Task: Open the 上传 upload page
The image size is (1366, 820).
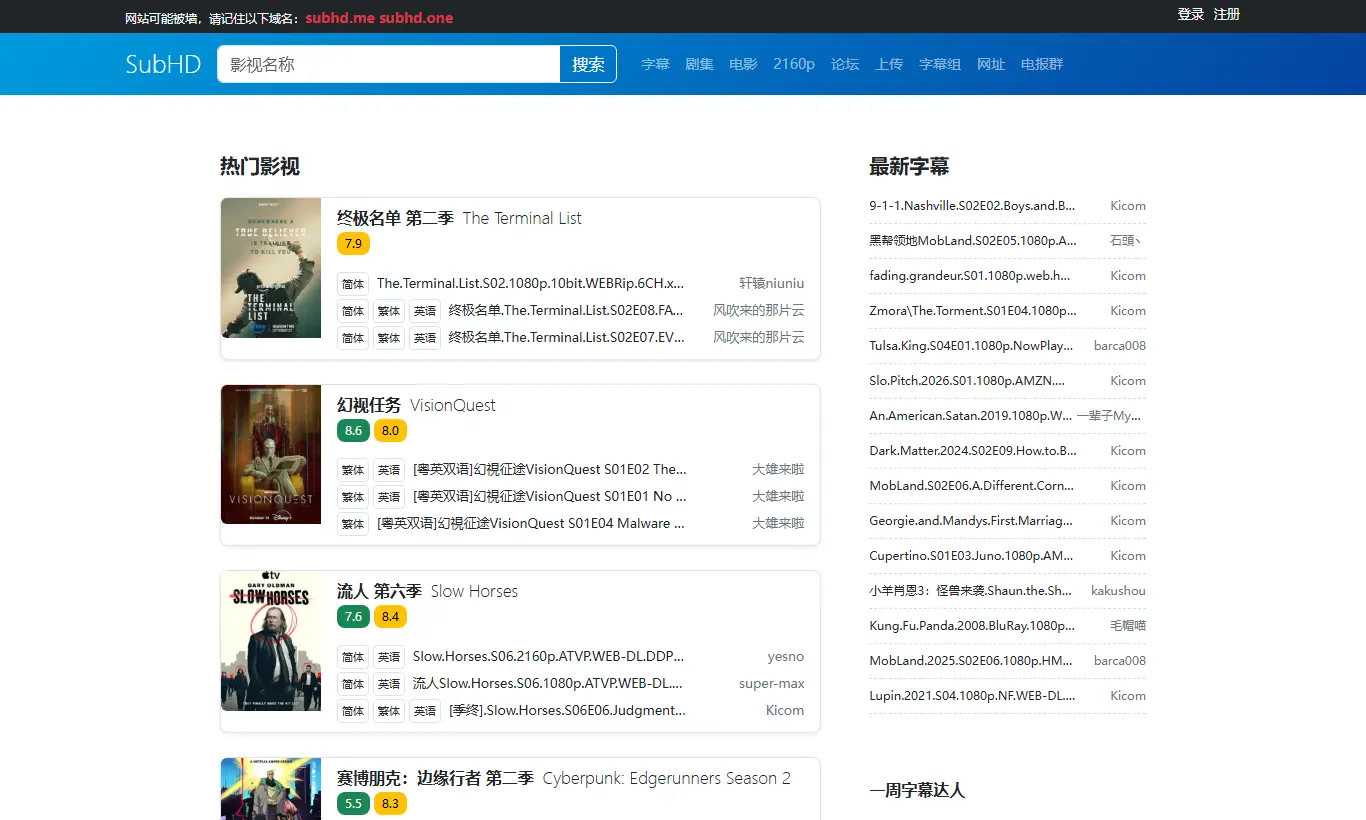Action: click(889, 64)
